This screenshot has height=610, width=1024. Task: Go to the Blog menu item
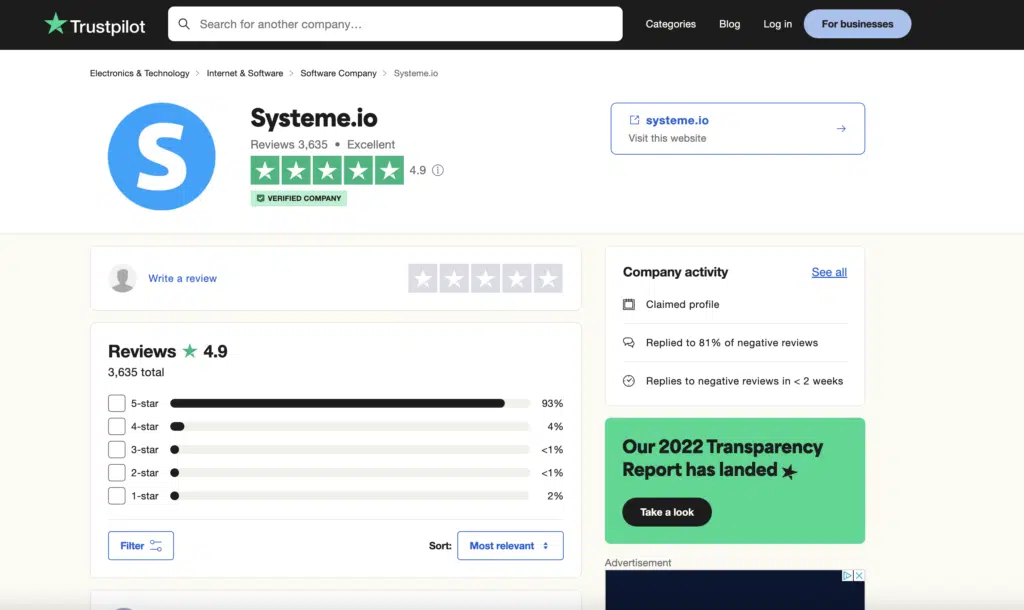(x=730, y=24)
